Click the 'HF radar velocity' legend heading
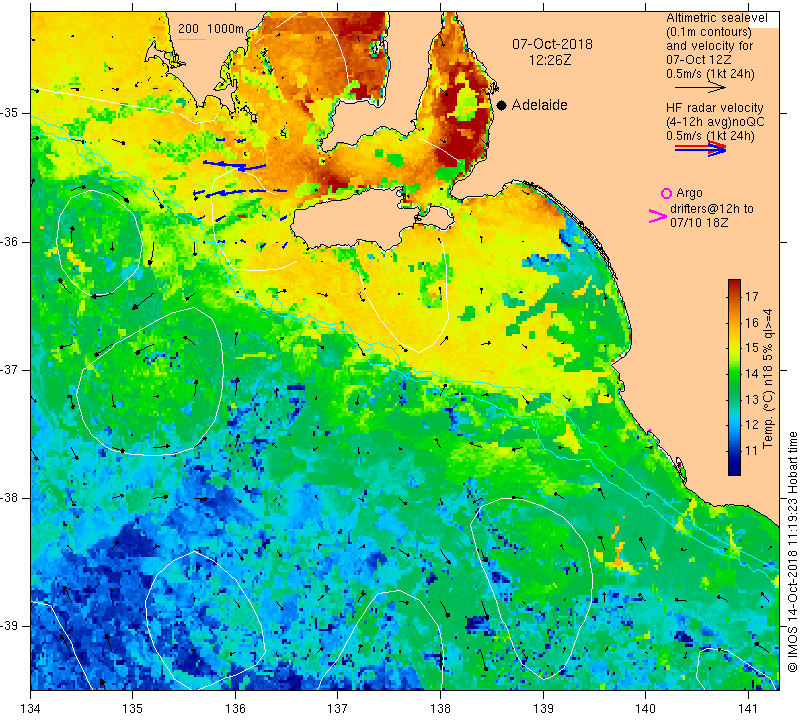 point(714,108)
